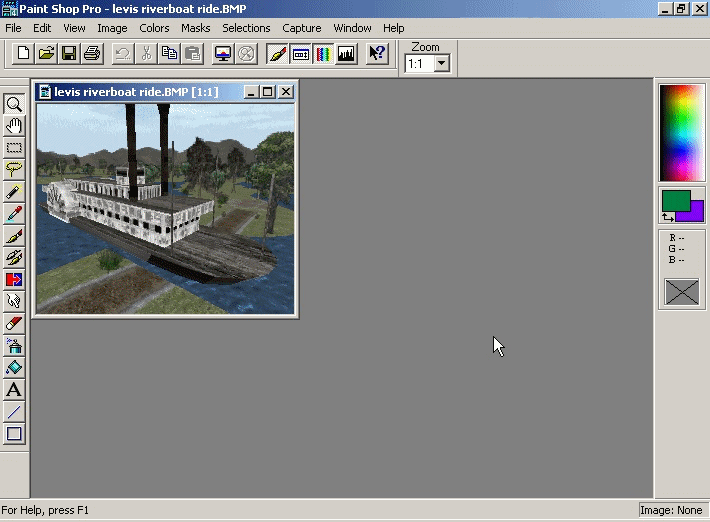This screenshot has width=710, height=522.
Task: Pick the Eyedropper tool
Action: (14, 213)
